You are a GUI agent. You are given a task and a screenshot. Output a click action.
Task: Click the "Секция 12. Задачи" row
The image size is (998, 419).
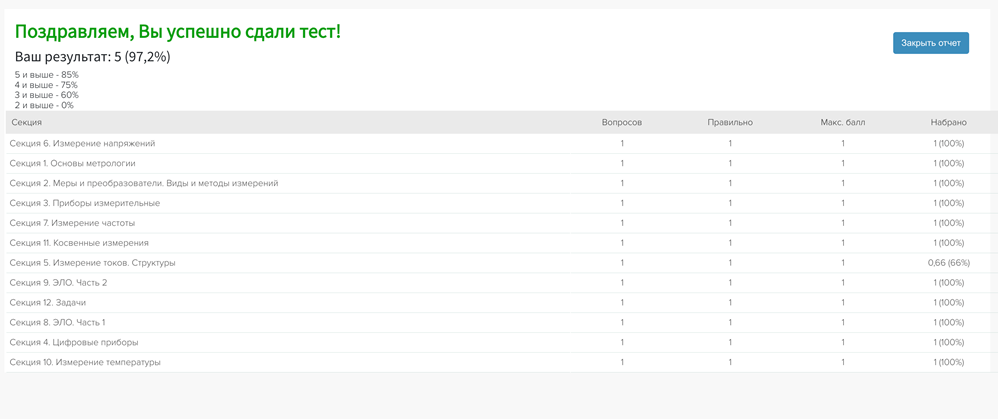[48, 303]
